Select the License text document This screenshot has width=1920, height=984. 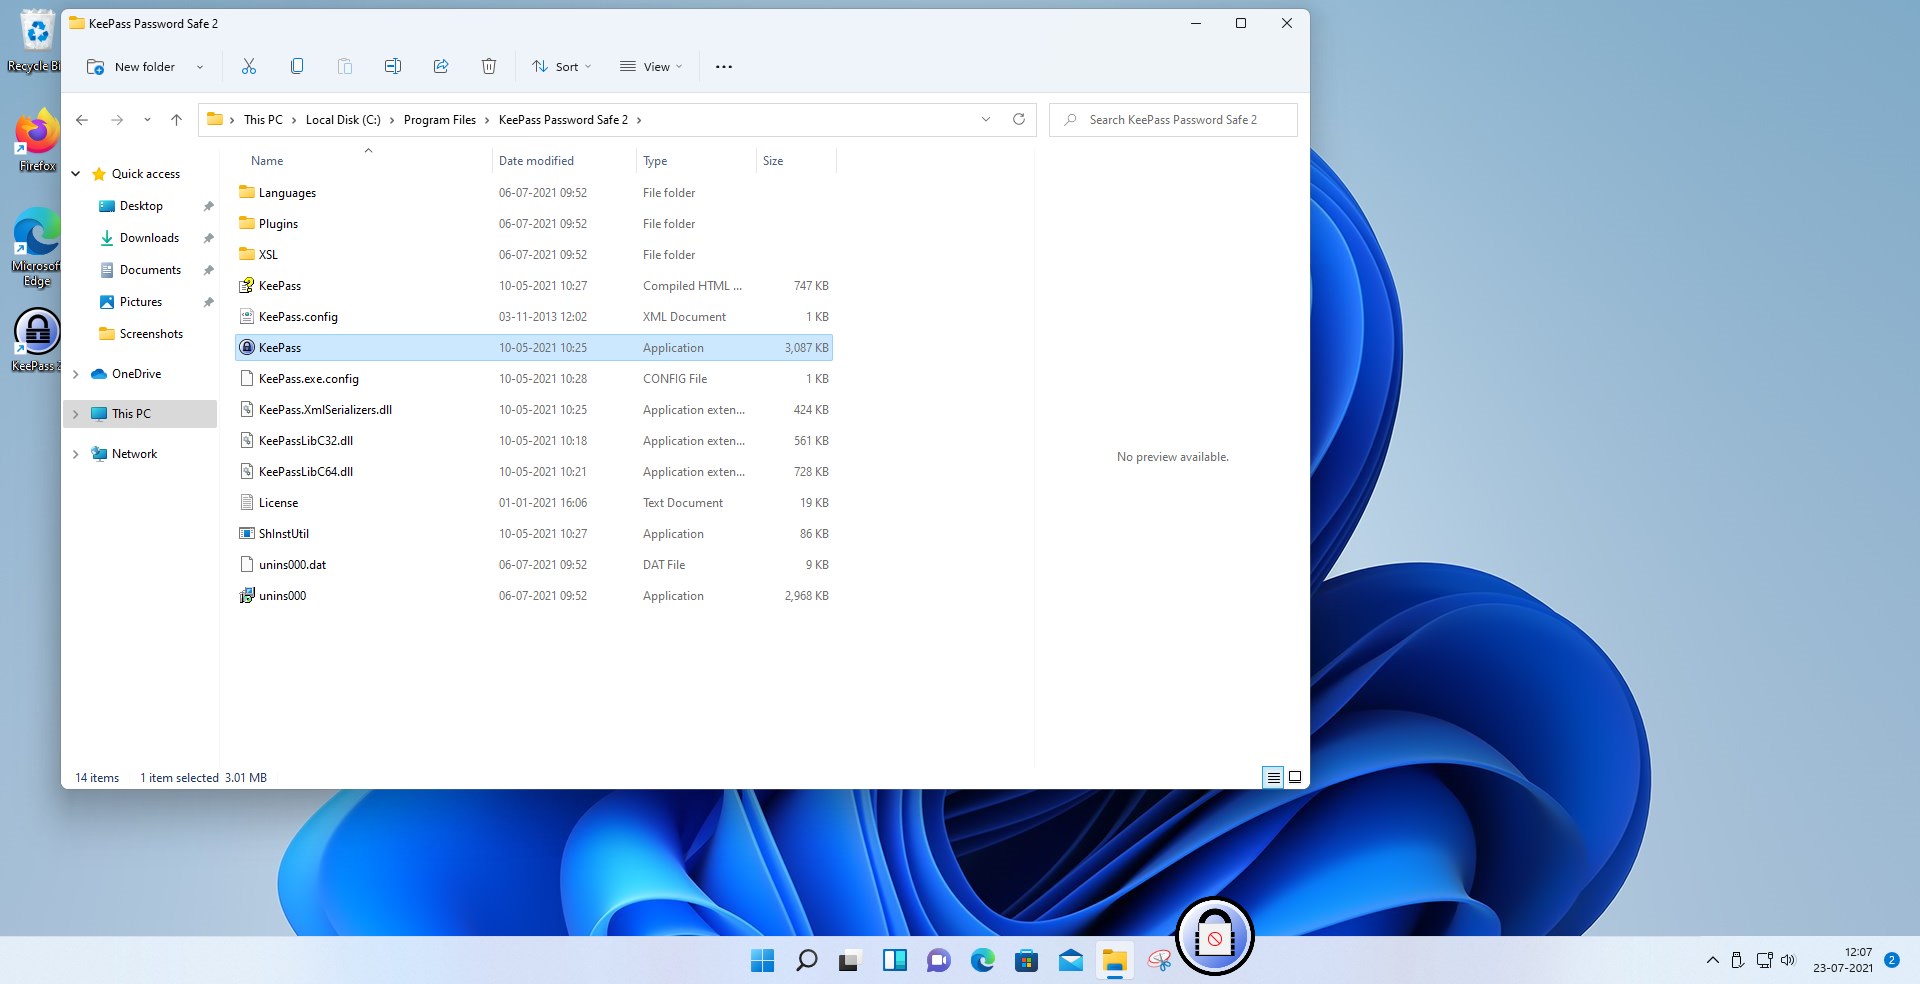pos(534,503)
